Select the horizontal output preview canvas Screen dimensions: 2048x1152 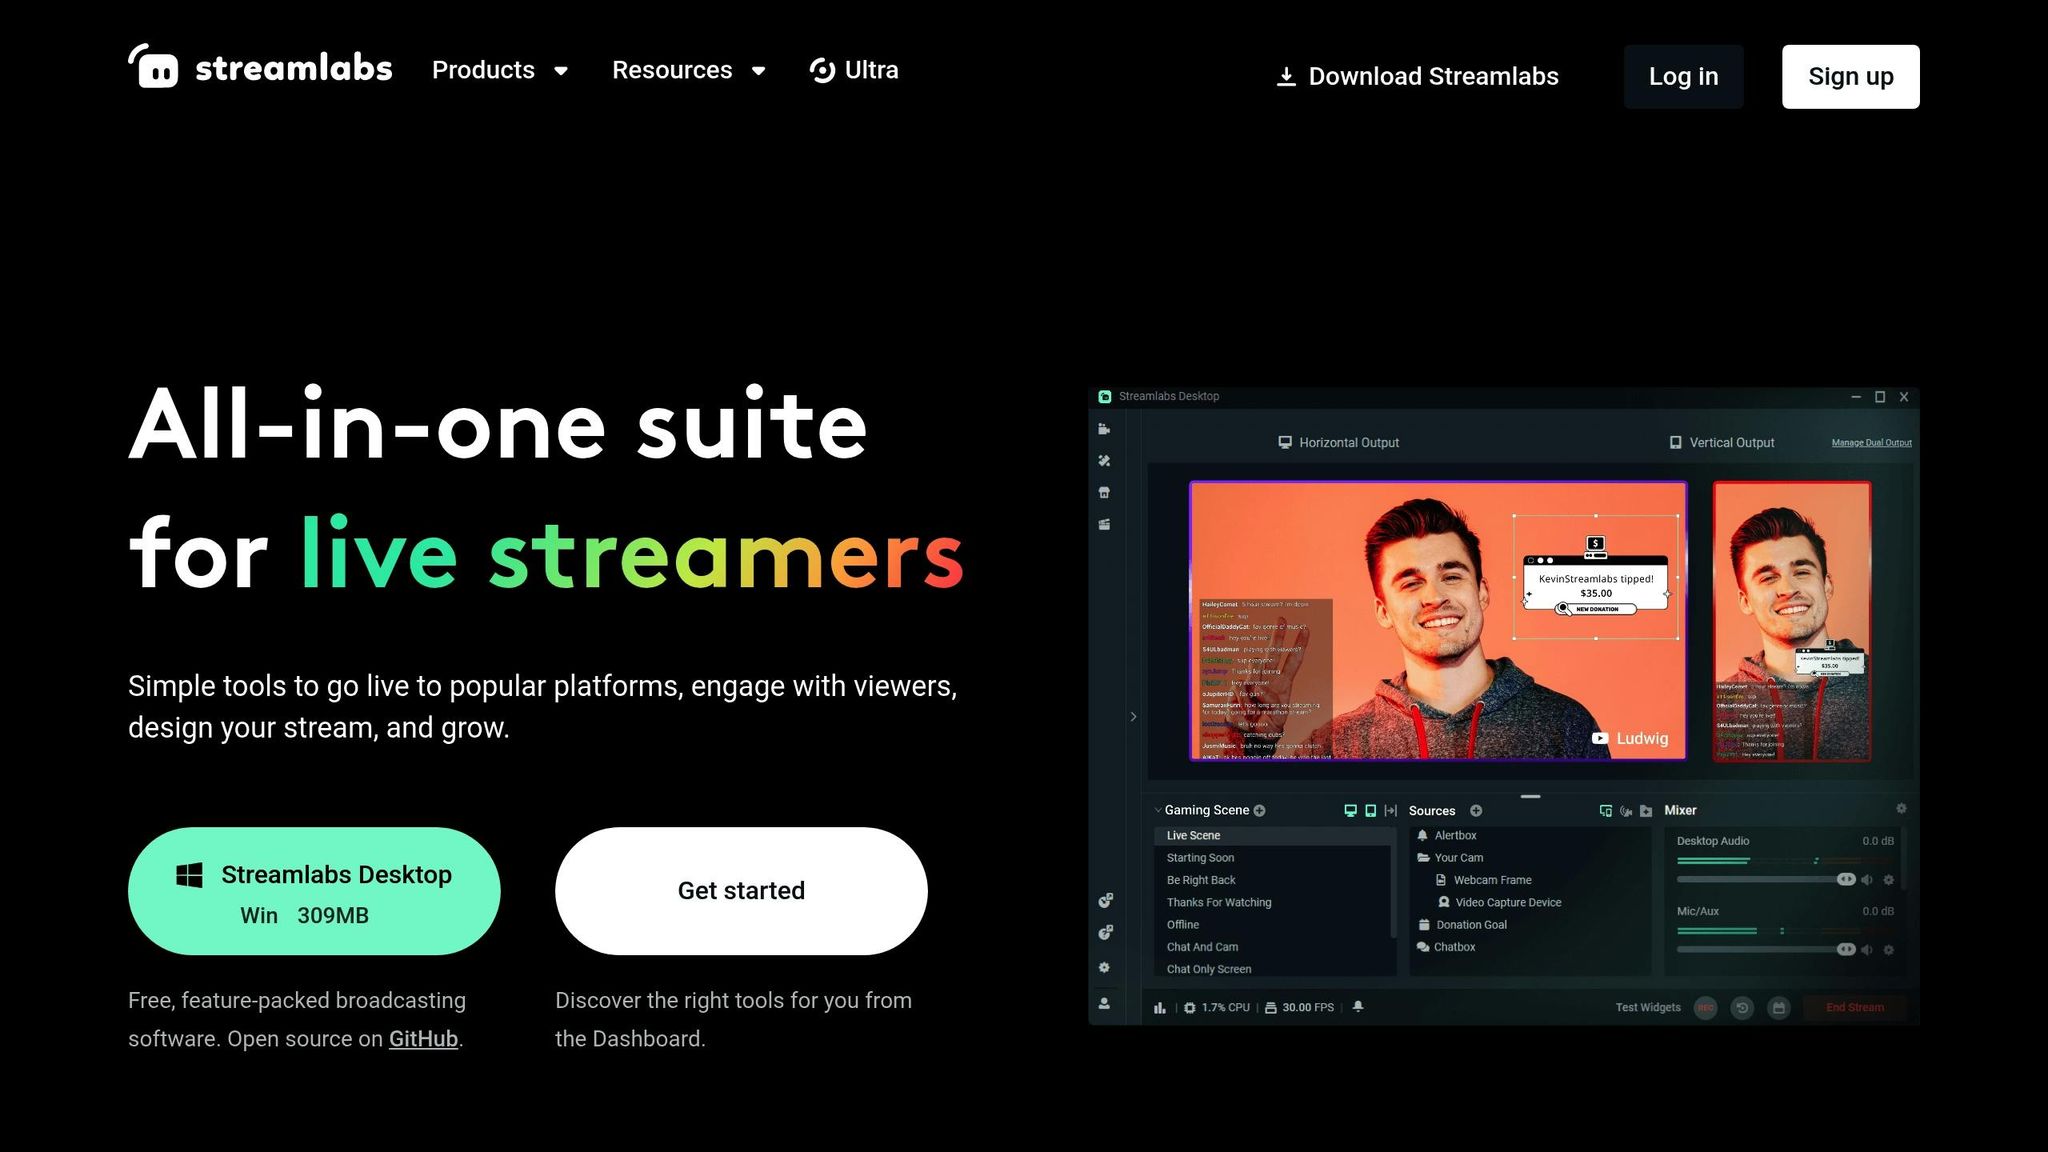tap(1438, 621)
